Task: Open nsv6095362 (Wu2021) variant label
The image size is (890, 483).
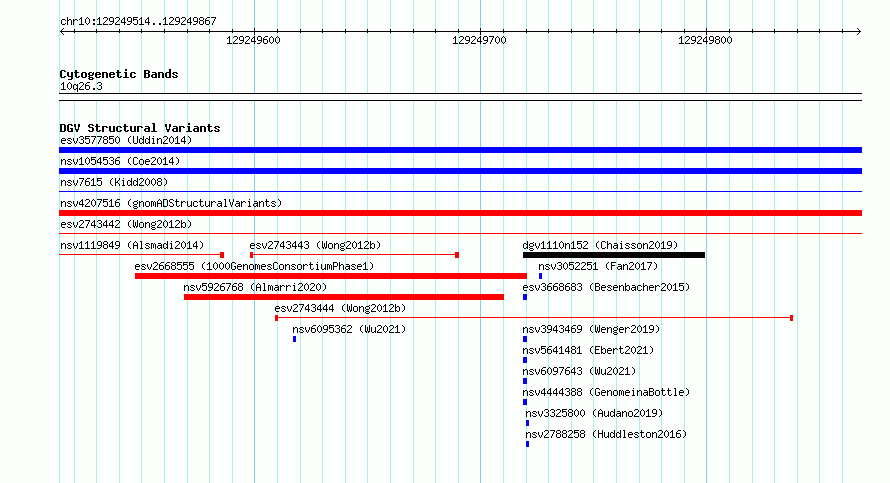Action: tap(349, 329)
